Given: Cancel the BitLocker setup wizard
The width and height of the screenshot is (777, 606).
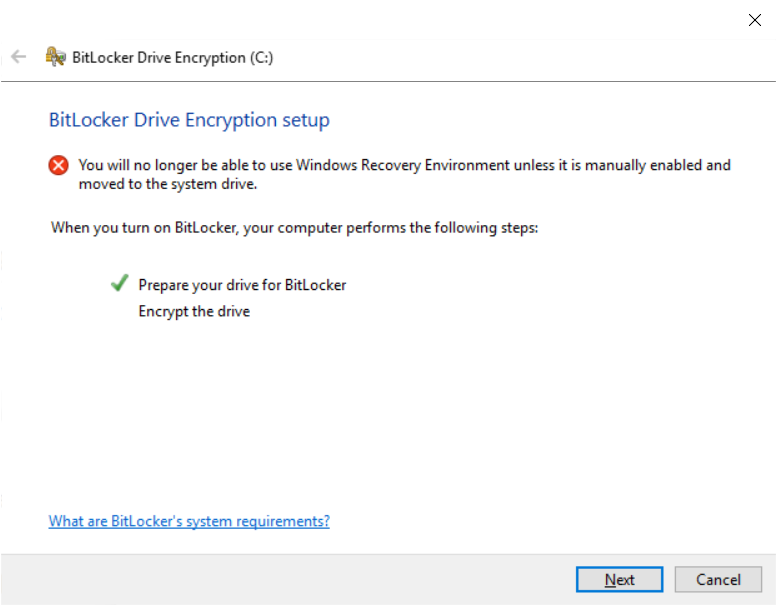Looking at the screenshot, I should coord(718,579).
